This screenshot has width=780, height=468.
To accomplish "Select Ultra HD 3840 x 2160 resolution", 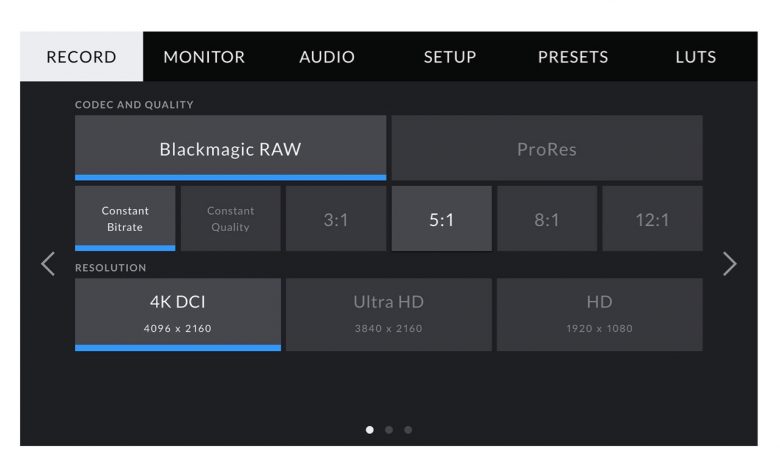I will [x=389, y=315].
